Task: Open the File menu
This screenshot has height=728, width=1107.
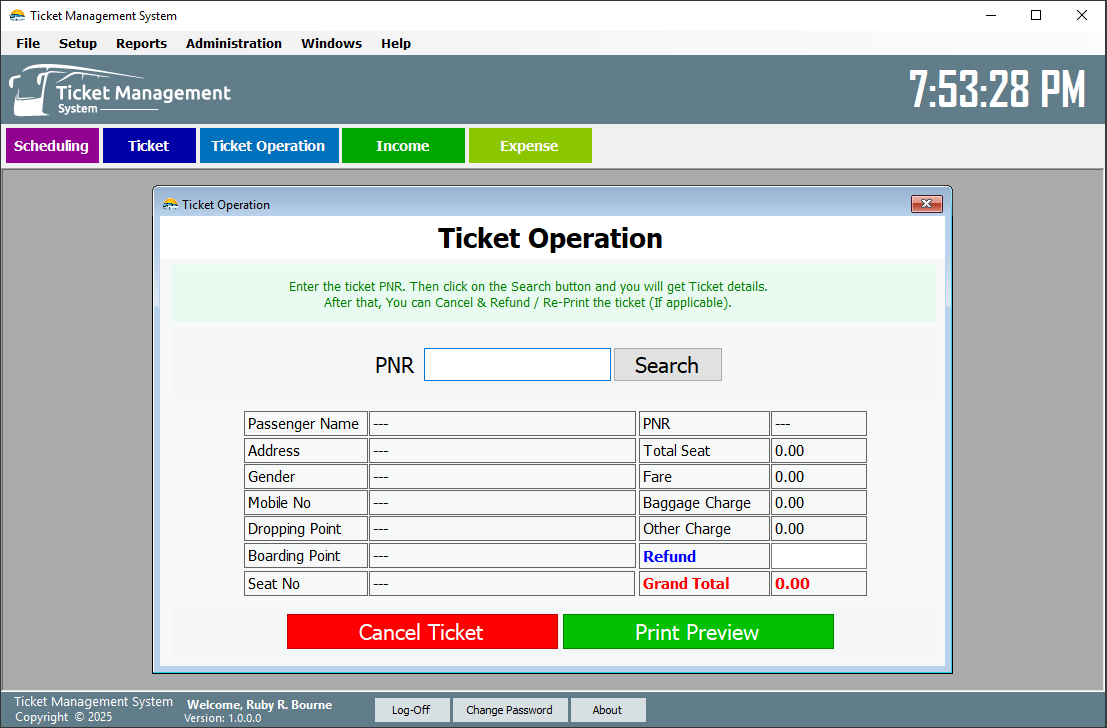Action: pos(27,43)
